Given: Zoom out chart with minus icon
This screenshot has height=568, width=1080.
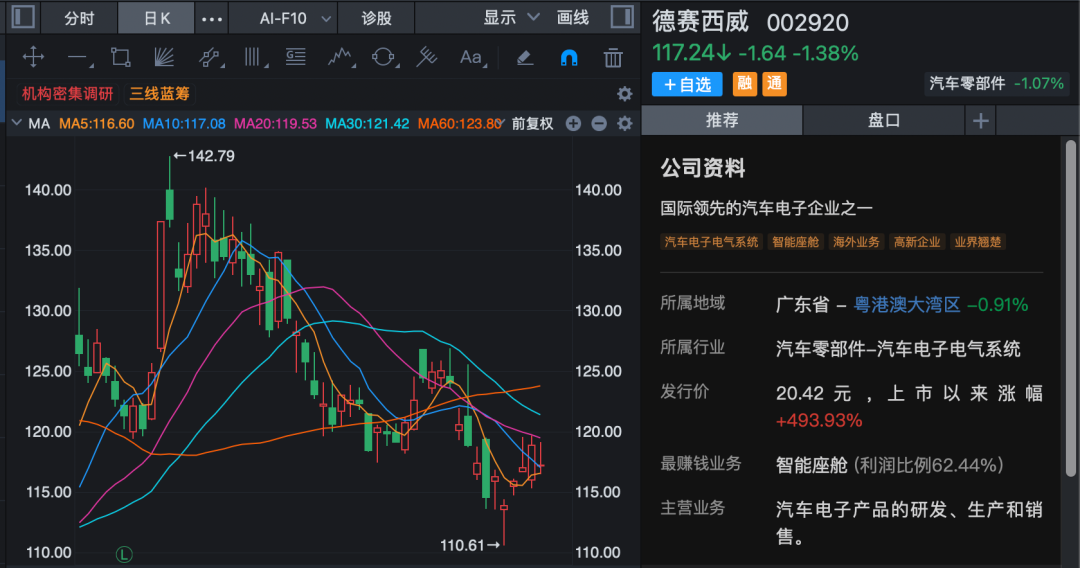Looking at the screenshot, I should pyautogui.click(x=599, y=124).
